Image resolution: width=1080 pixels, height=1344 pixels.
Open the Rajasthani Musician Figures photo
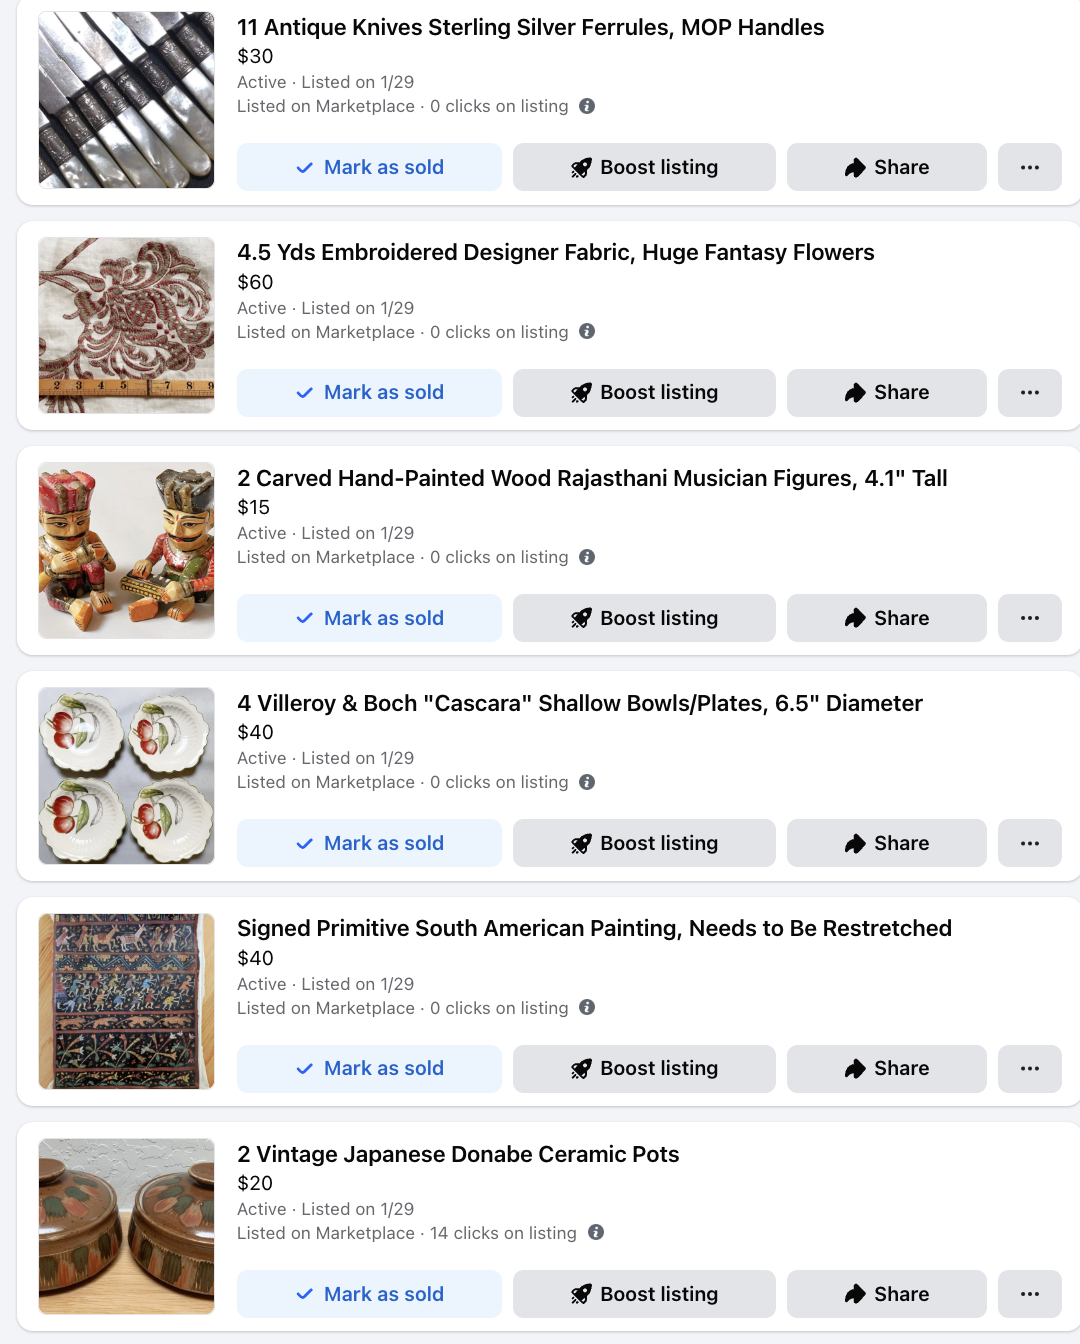coord(126,550)
